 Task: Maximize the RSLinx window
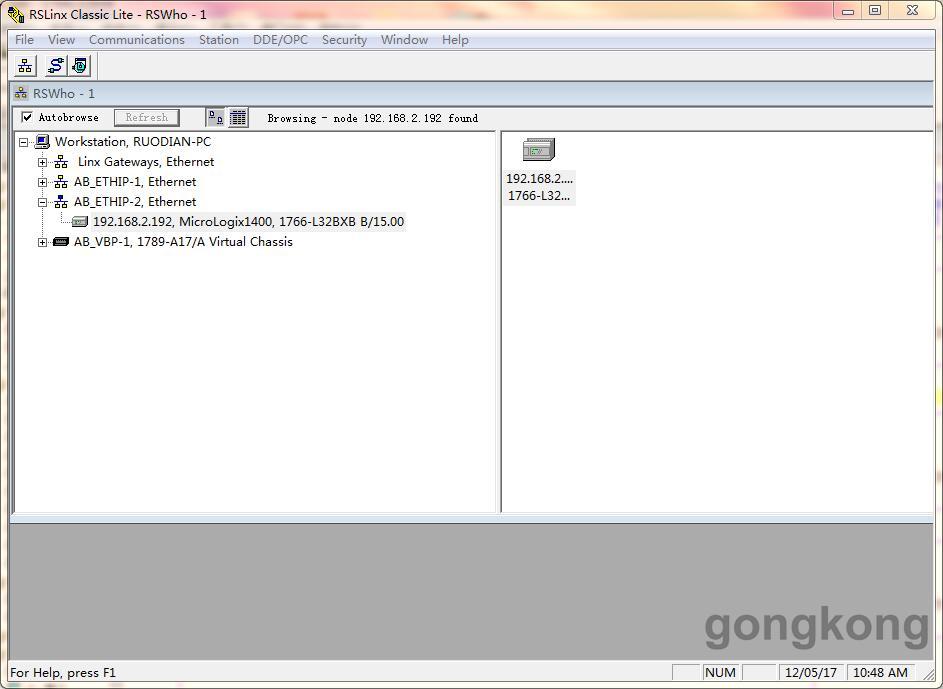876,11
